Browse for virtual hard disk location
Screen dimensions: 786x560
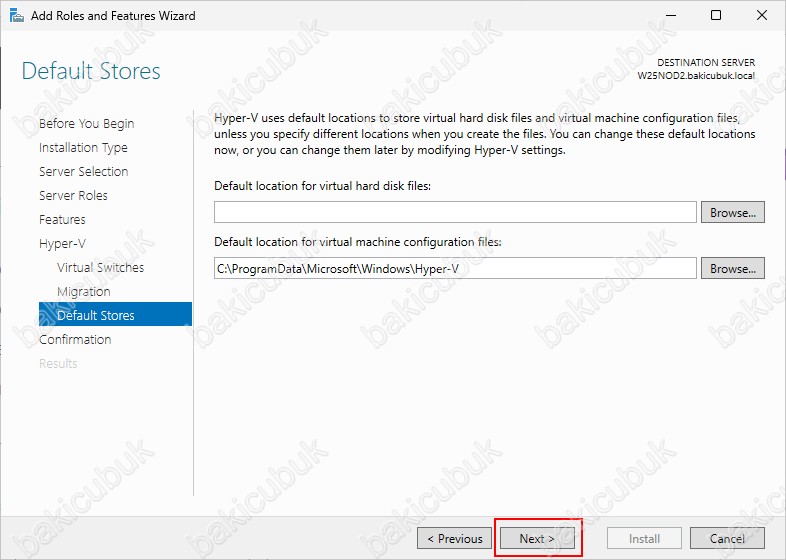coord(733,212)
